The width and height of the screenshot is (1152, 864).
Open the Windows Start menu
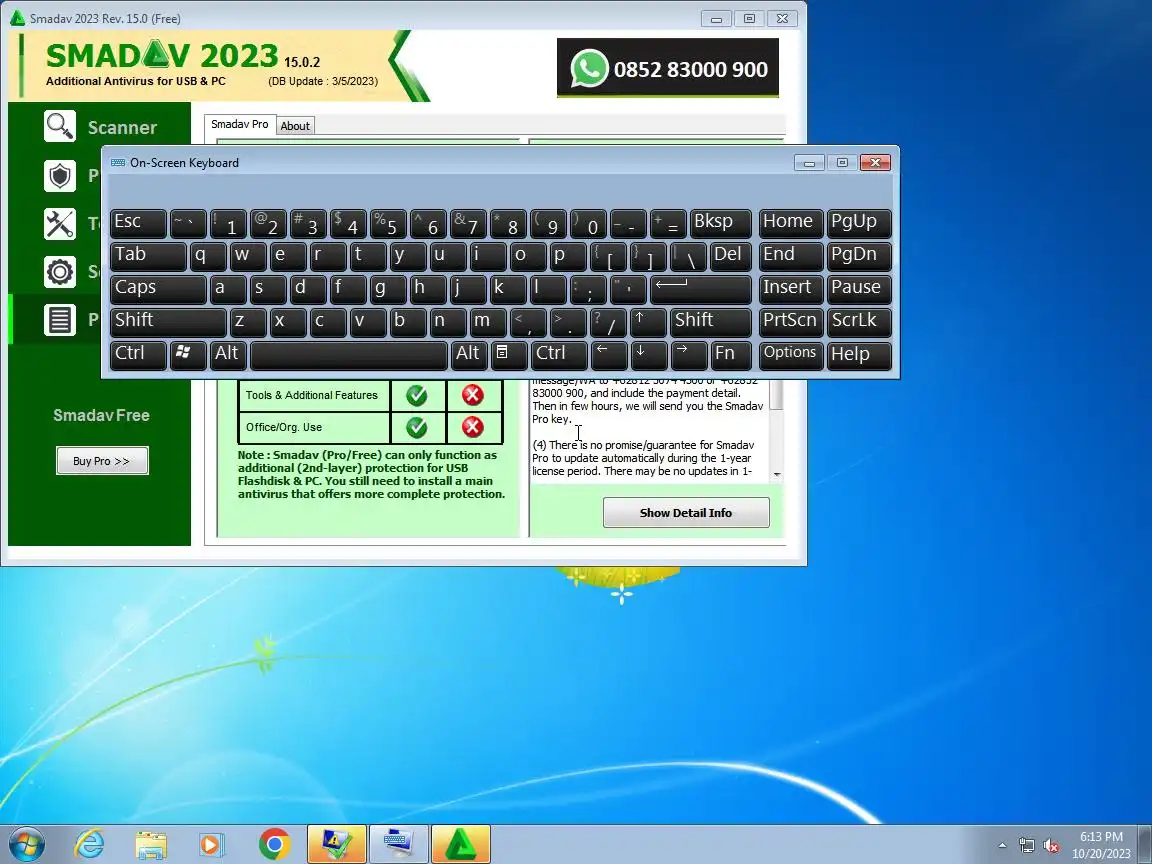[x=26, y=844]
